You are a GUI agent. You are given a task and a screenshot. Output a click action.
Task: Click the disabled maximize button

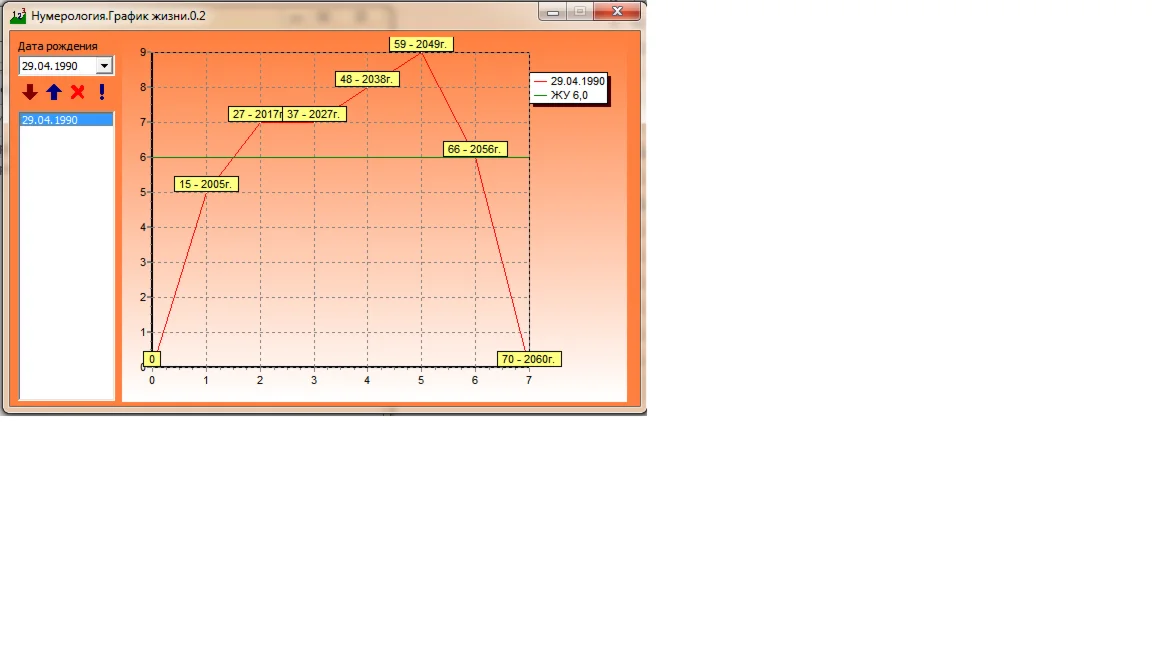tap(580, 12)
